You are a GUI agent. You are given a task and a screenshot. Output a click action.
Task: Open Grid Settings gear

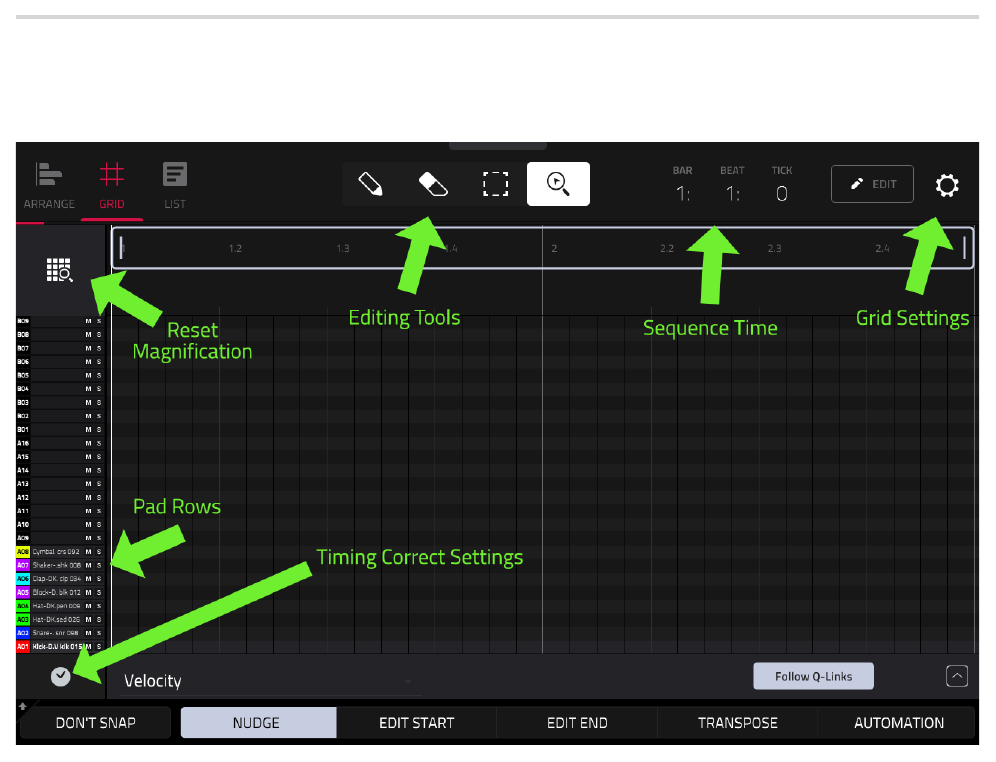click(x=946, y=185)
